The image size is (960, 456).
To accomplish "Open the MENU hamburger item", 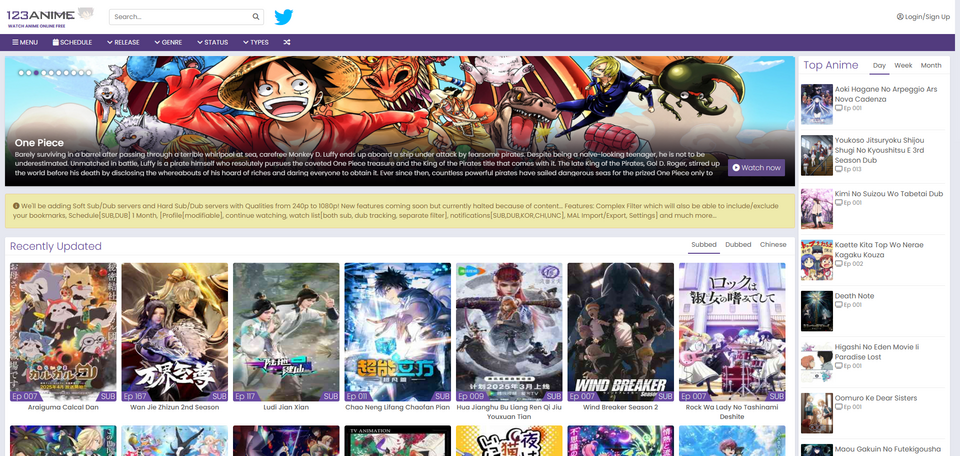I will [25, 42].
